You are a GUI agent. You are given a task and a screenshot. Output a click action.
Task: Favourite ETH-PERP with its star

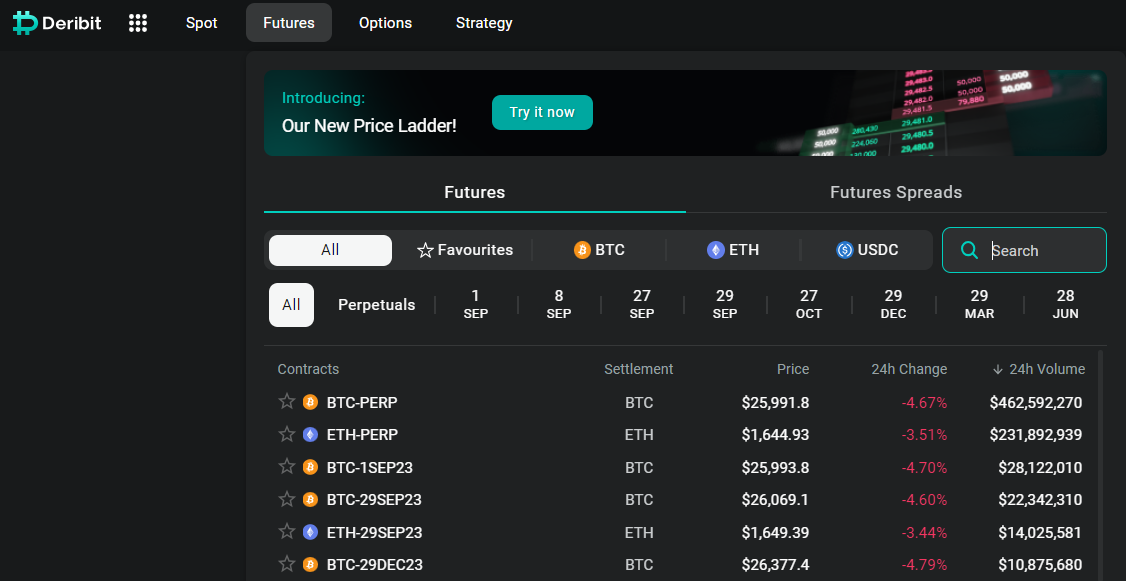click(x=287, y=434)
